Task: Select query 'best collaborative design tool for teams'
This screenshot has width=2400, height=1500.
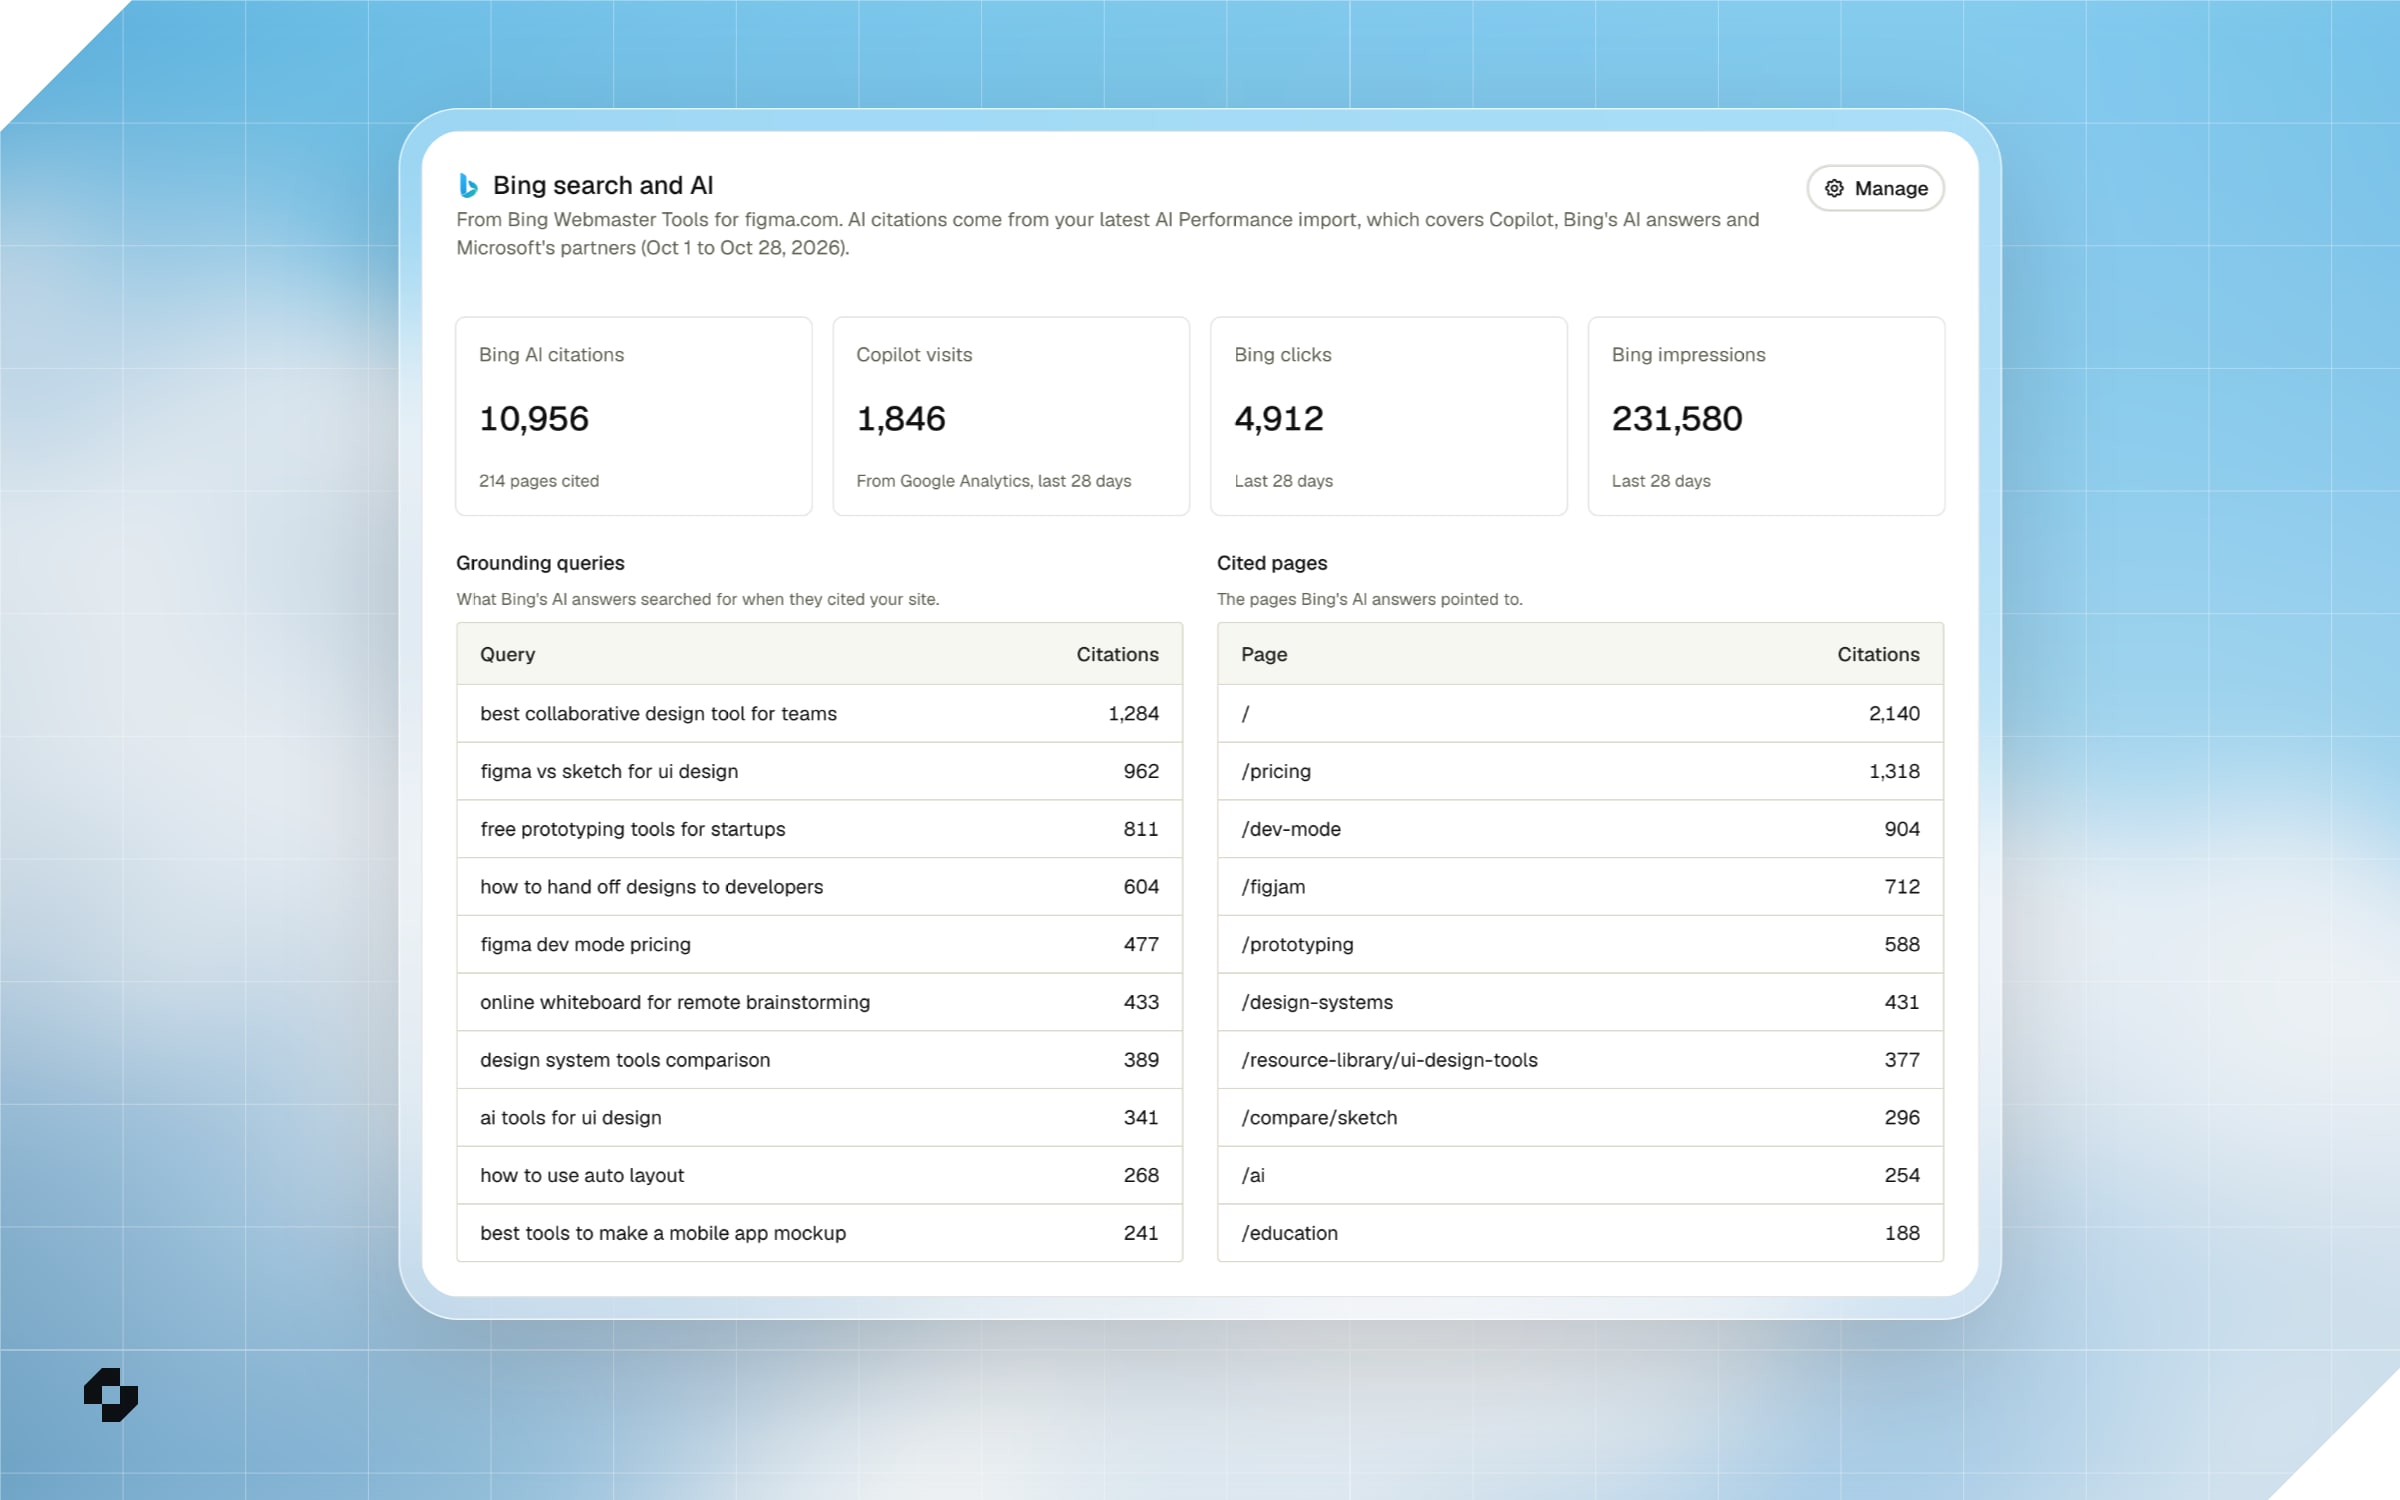Action: (820, 714)
